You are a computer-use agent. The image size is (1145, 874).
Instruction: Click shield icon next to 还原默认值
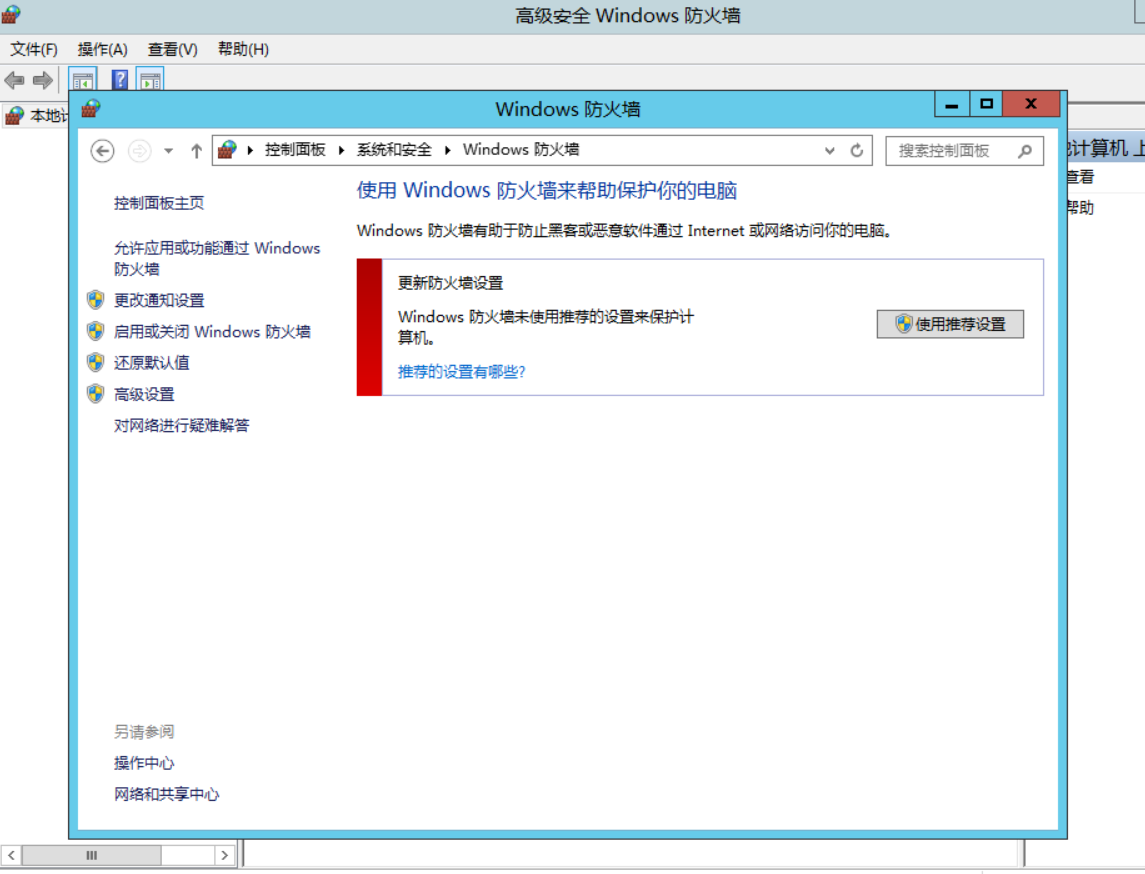click(x=96, y=362)
